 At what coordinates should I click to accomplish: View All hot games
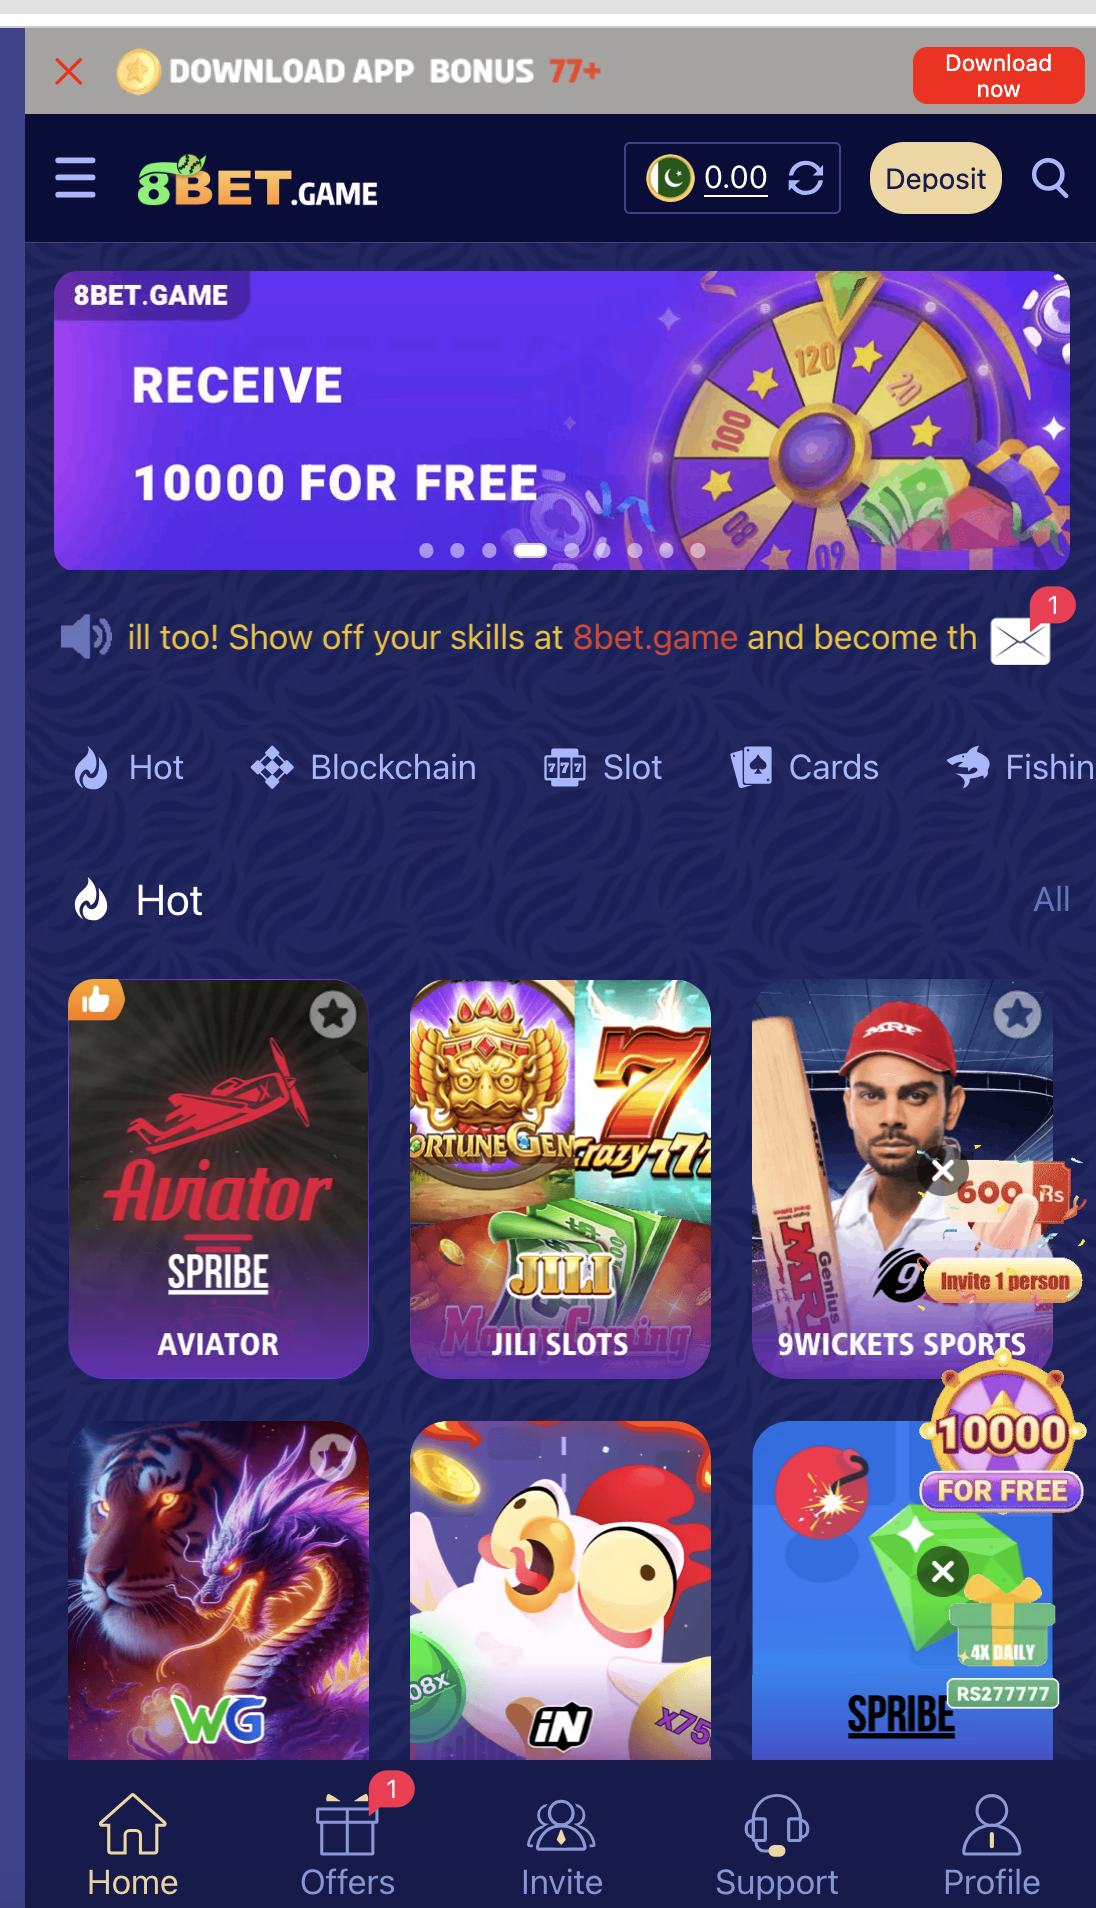1051,899
